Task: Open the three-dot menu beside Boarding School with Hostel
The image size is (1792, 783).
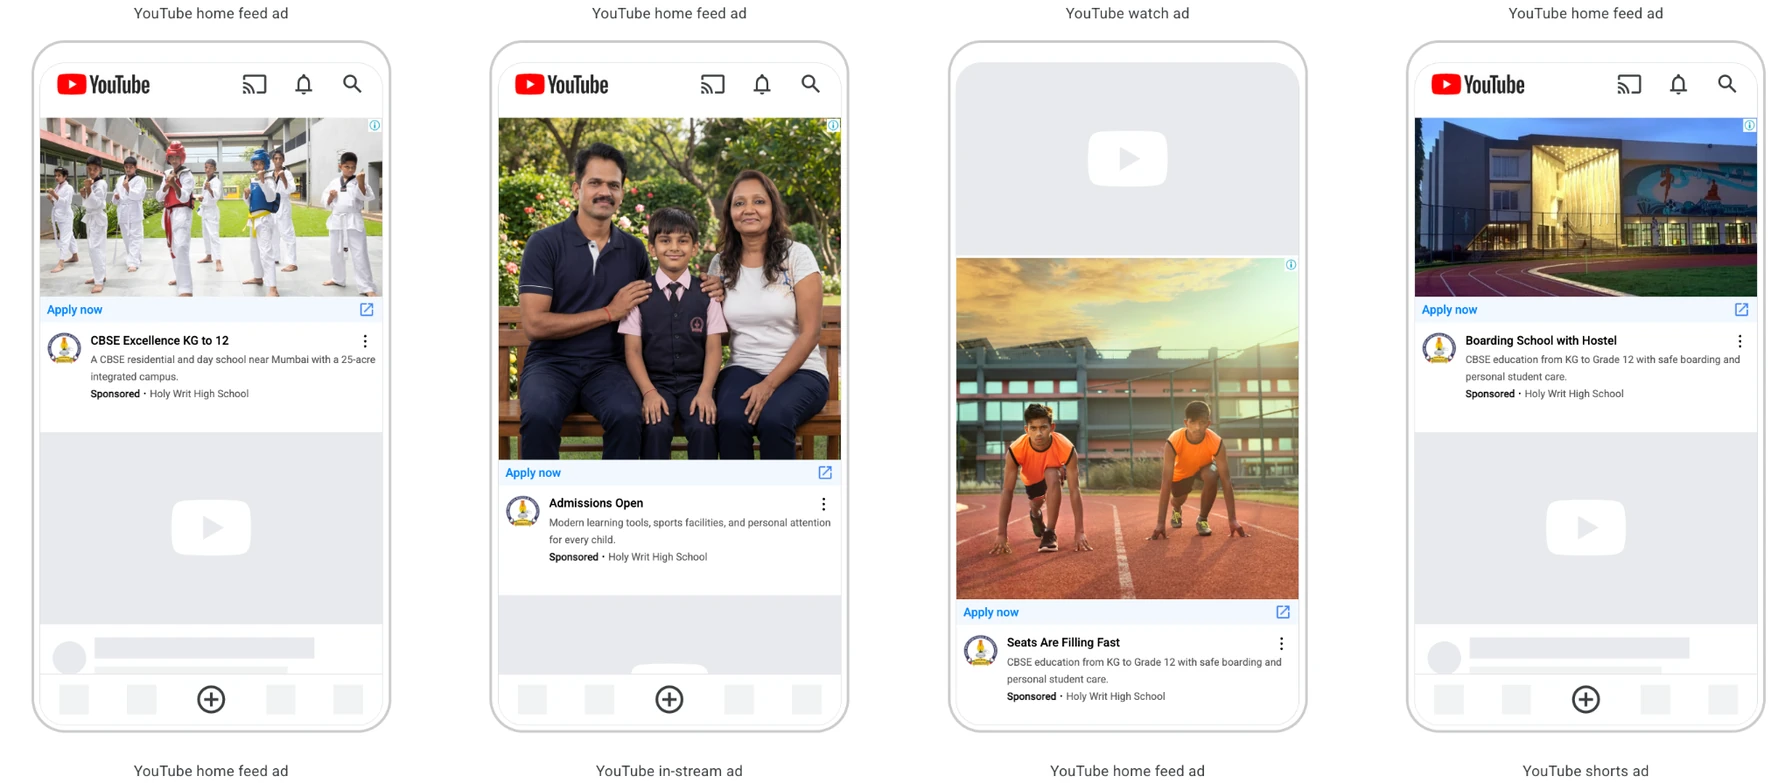Action: click(1740, 341)
